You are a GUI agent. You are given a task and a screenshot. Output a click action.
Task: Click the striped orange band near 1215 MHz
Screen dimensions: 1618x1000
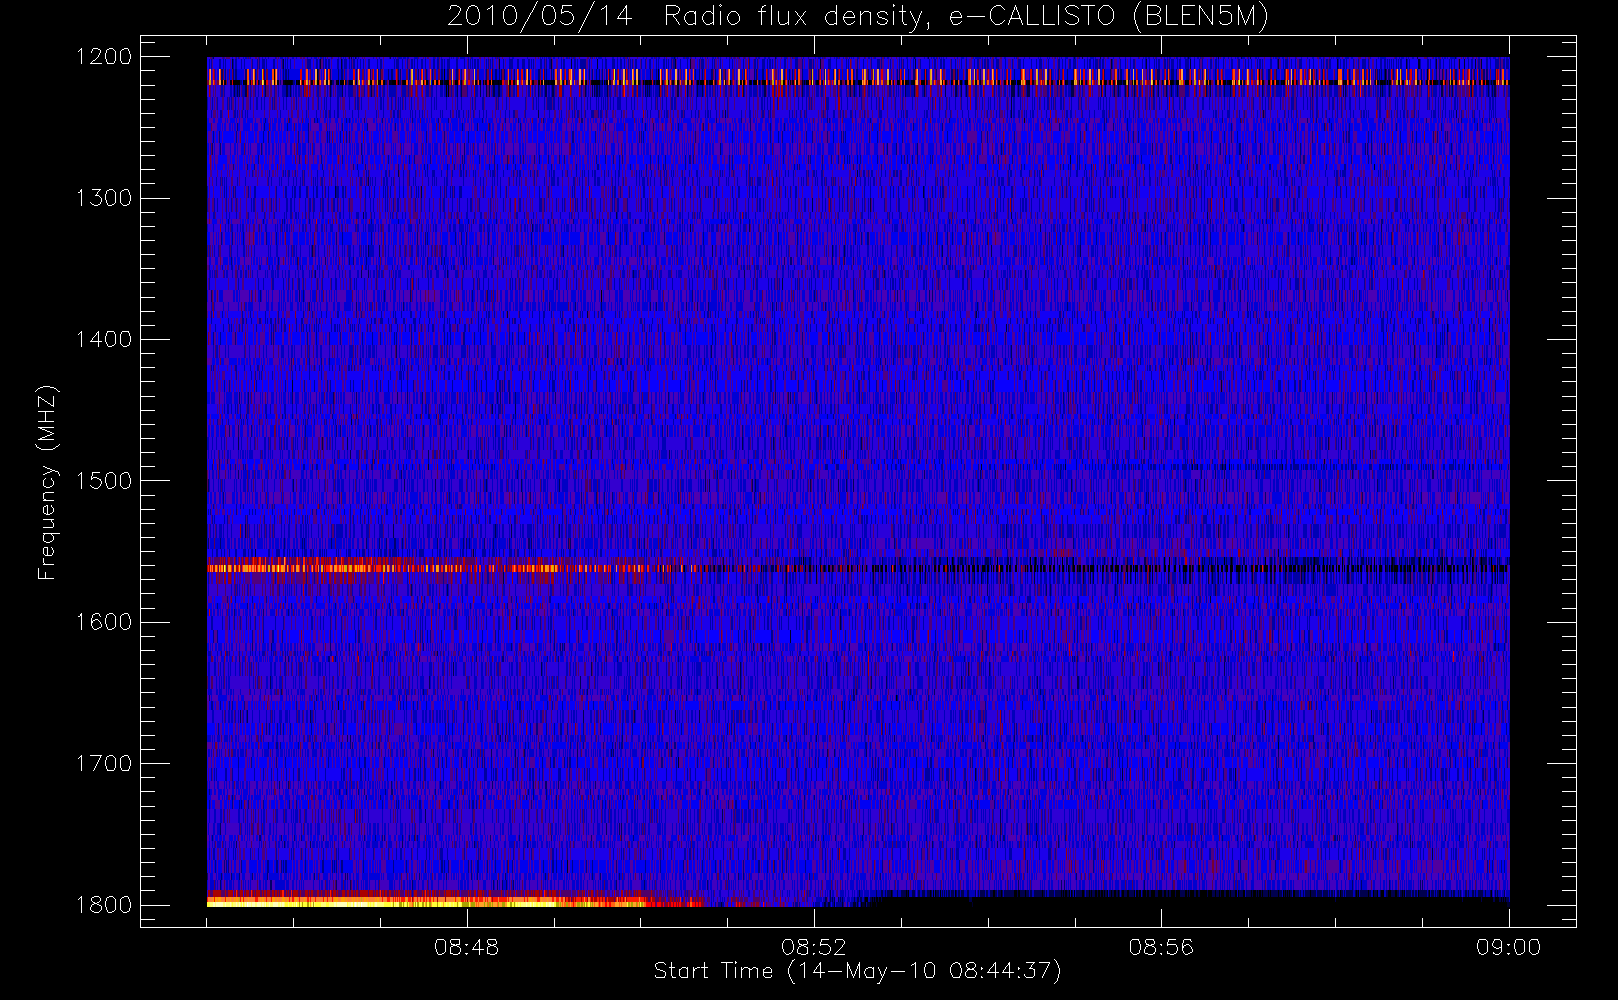pos(858,77)
